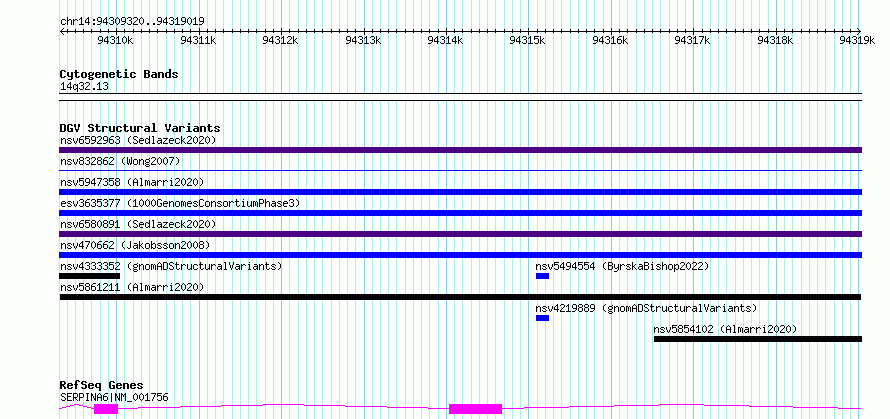Click the 94313k ruler label
This screenshot has width=890, height=419.
(x=363, y=40)
